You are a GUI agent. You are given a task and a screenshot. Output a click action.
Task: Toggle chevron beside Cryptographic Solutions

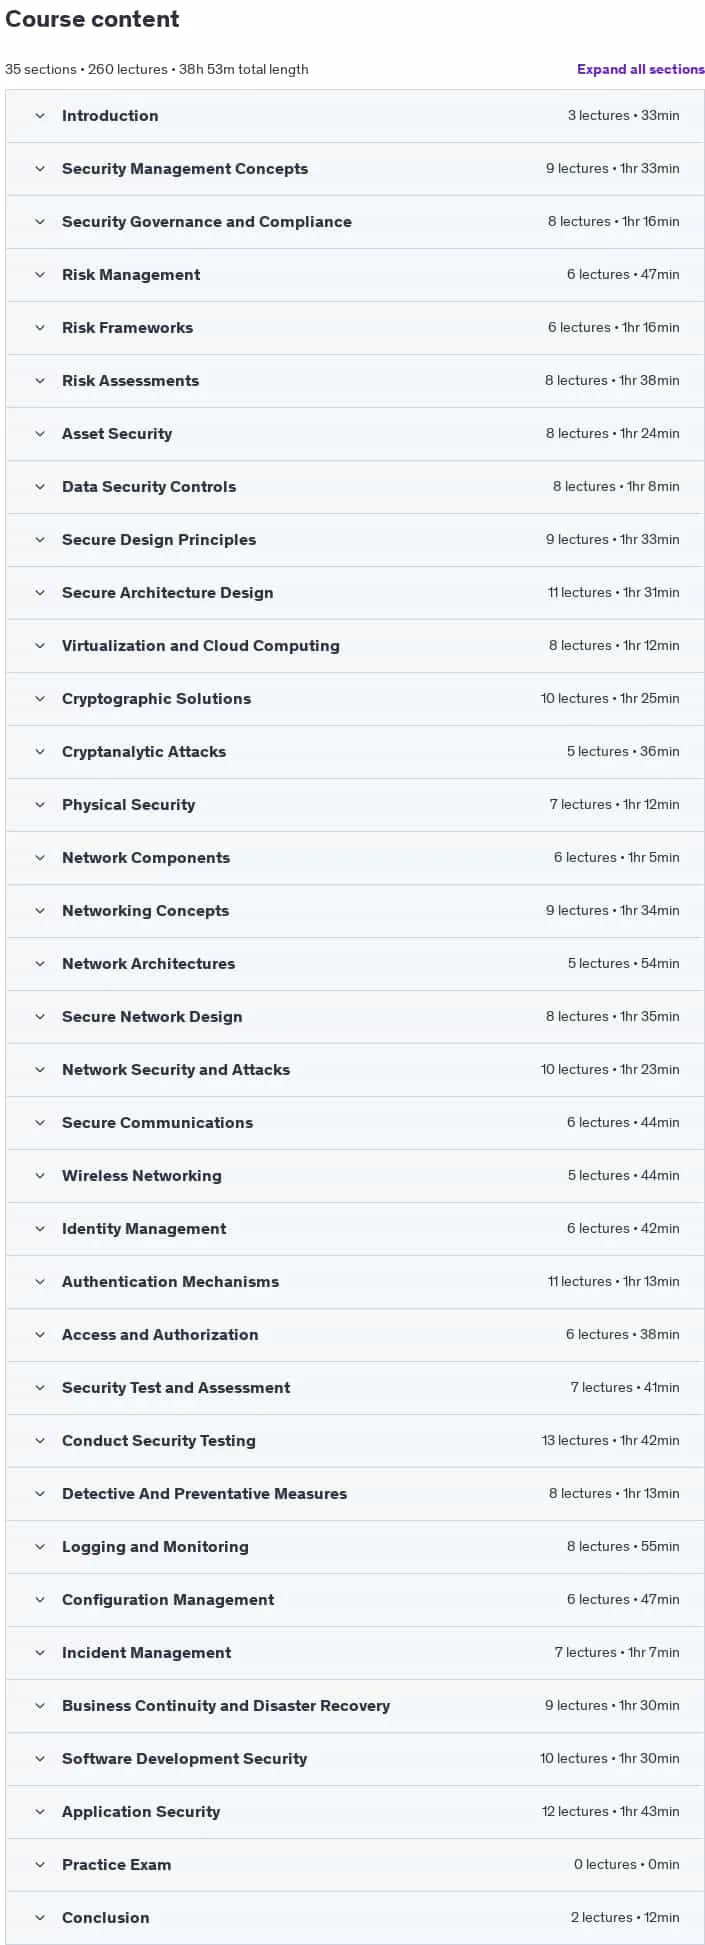(x=40, y=699)
